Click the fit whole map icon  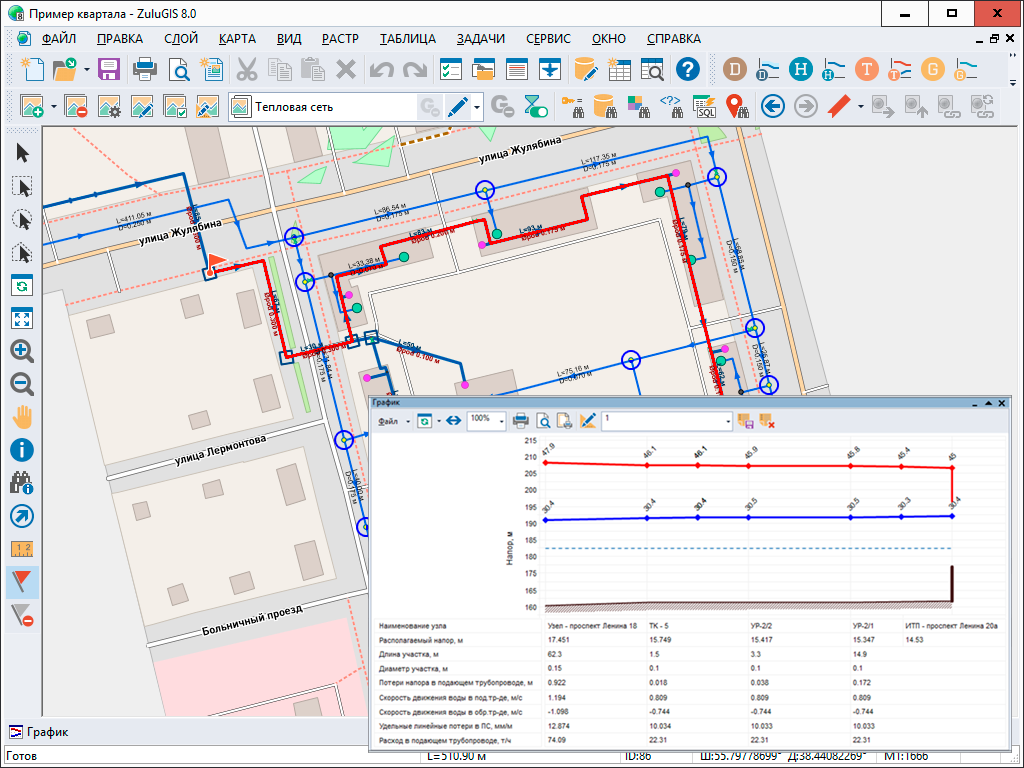22,318
